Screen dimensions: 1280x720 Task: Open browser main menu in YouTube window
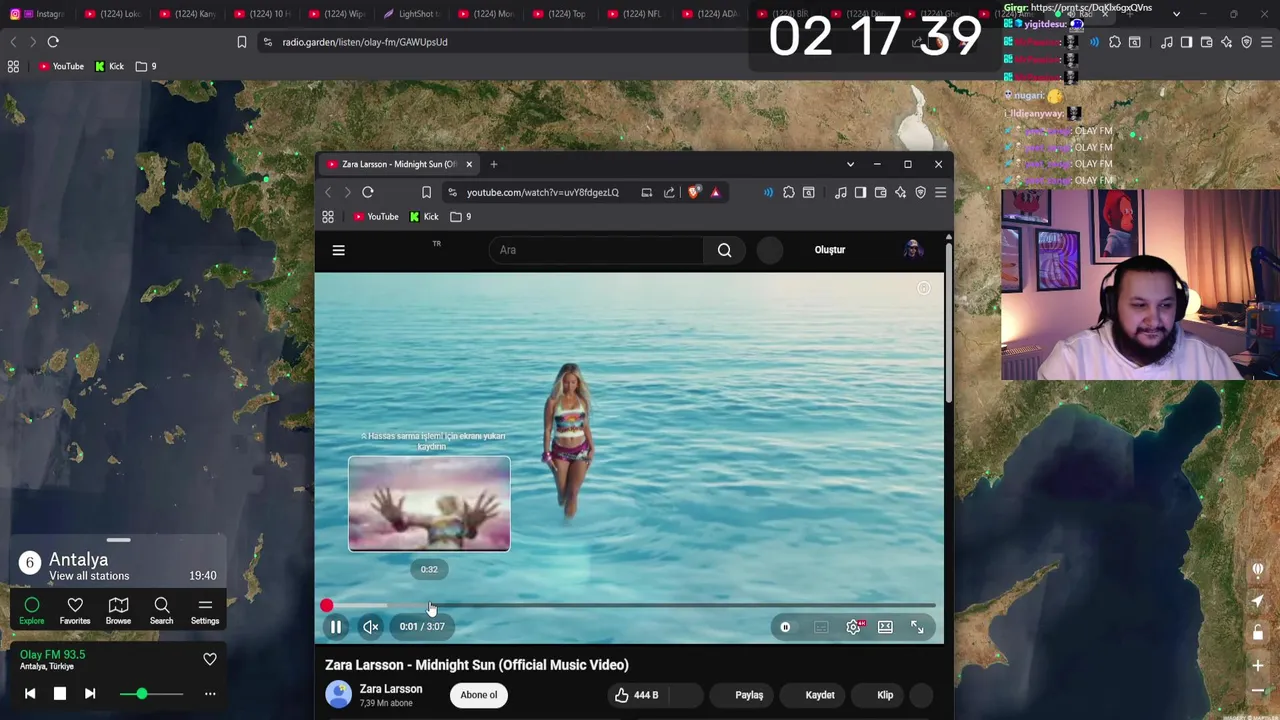click(x=940, y=192)
